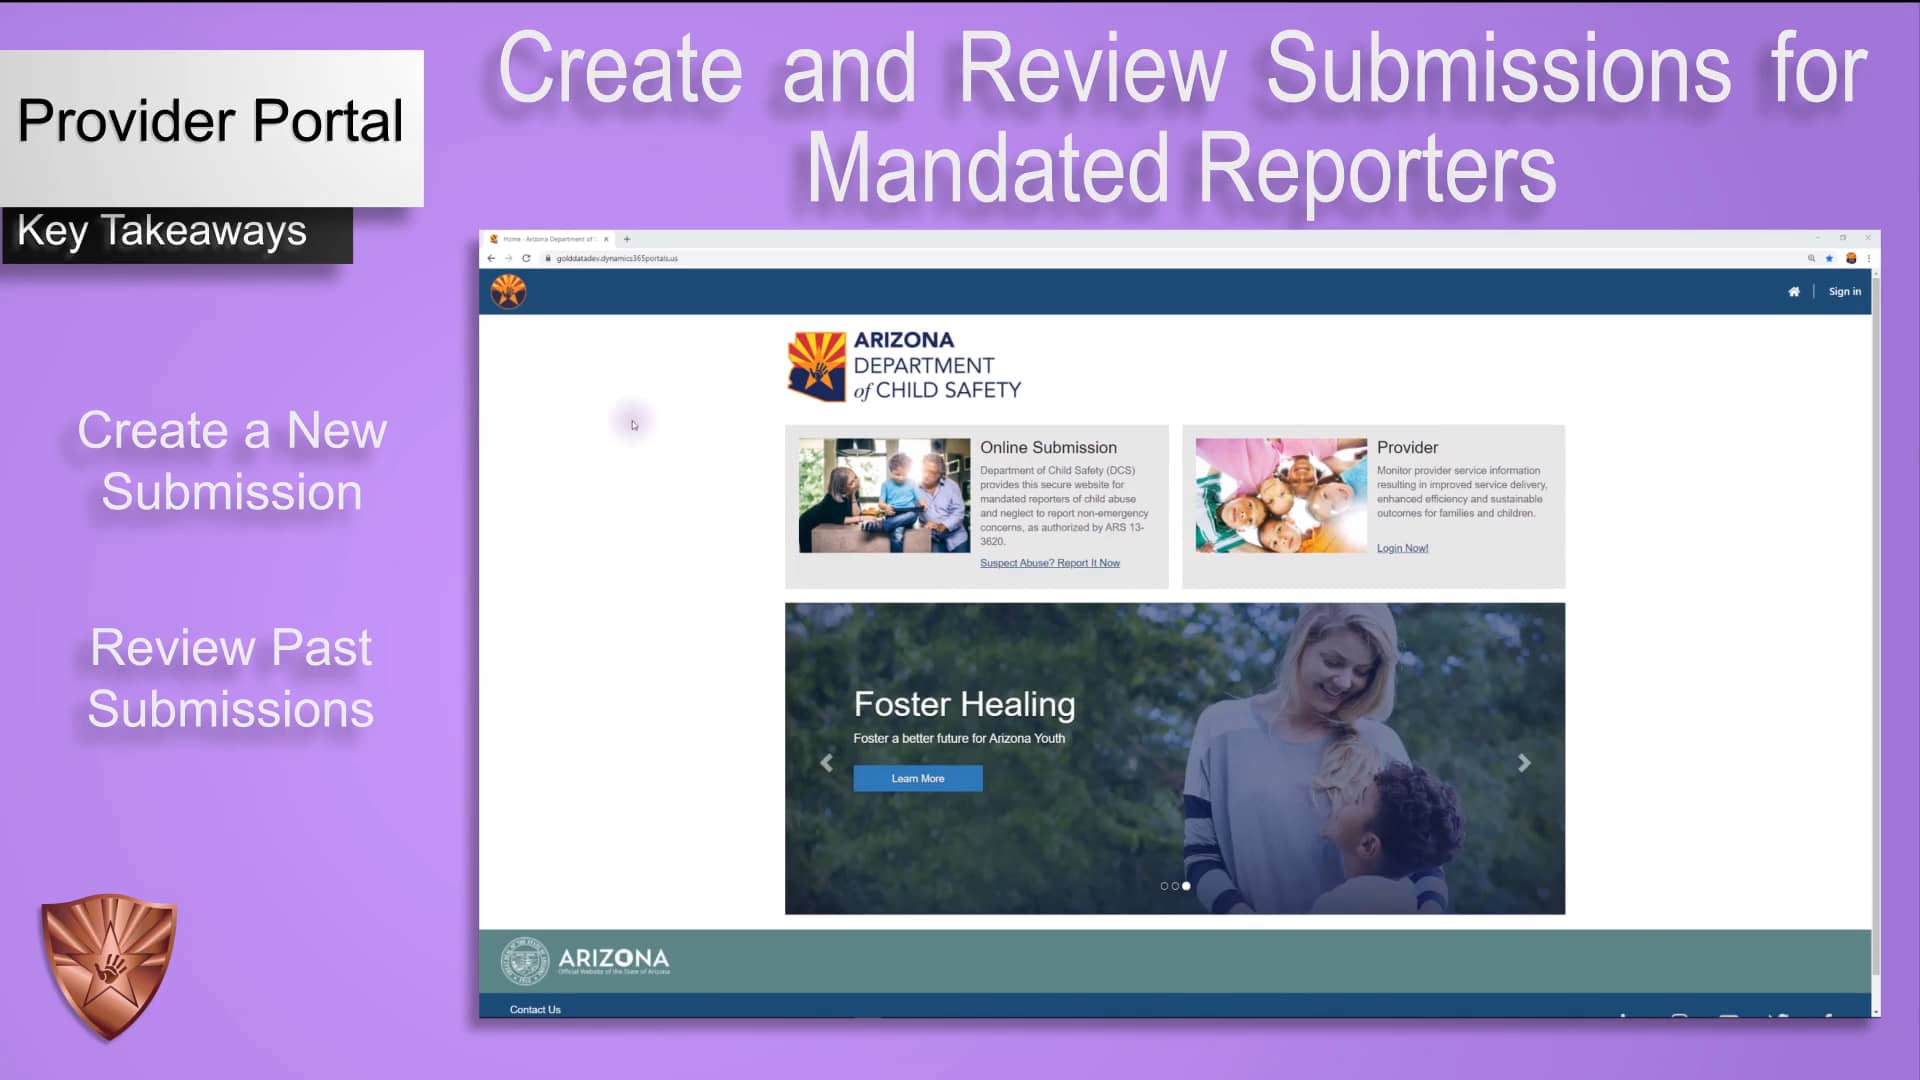This screenshot has height=1080, width=1920.
Task: Click the Learn More button
Action: coord(917,778)
